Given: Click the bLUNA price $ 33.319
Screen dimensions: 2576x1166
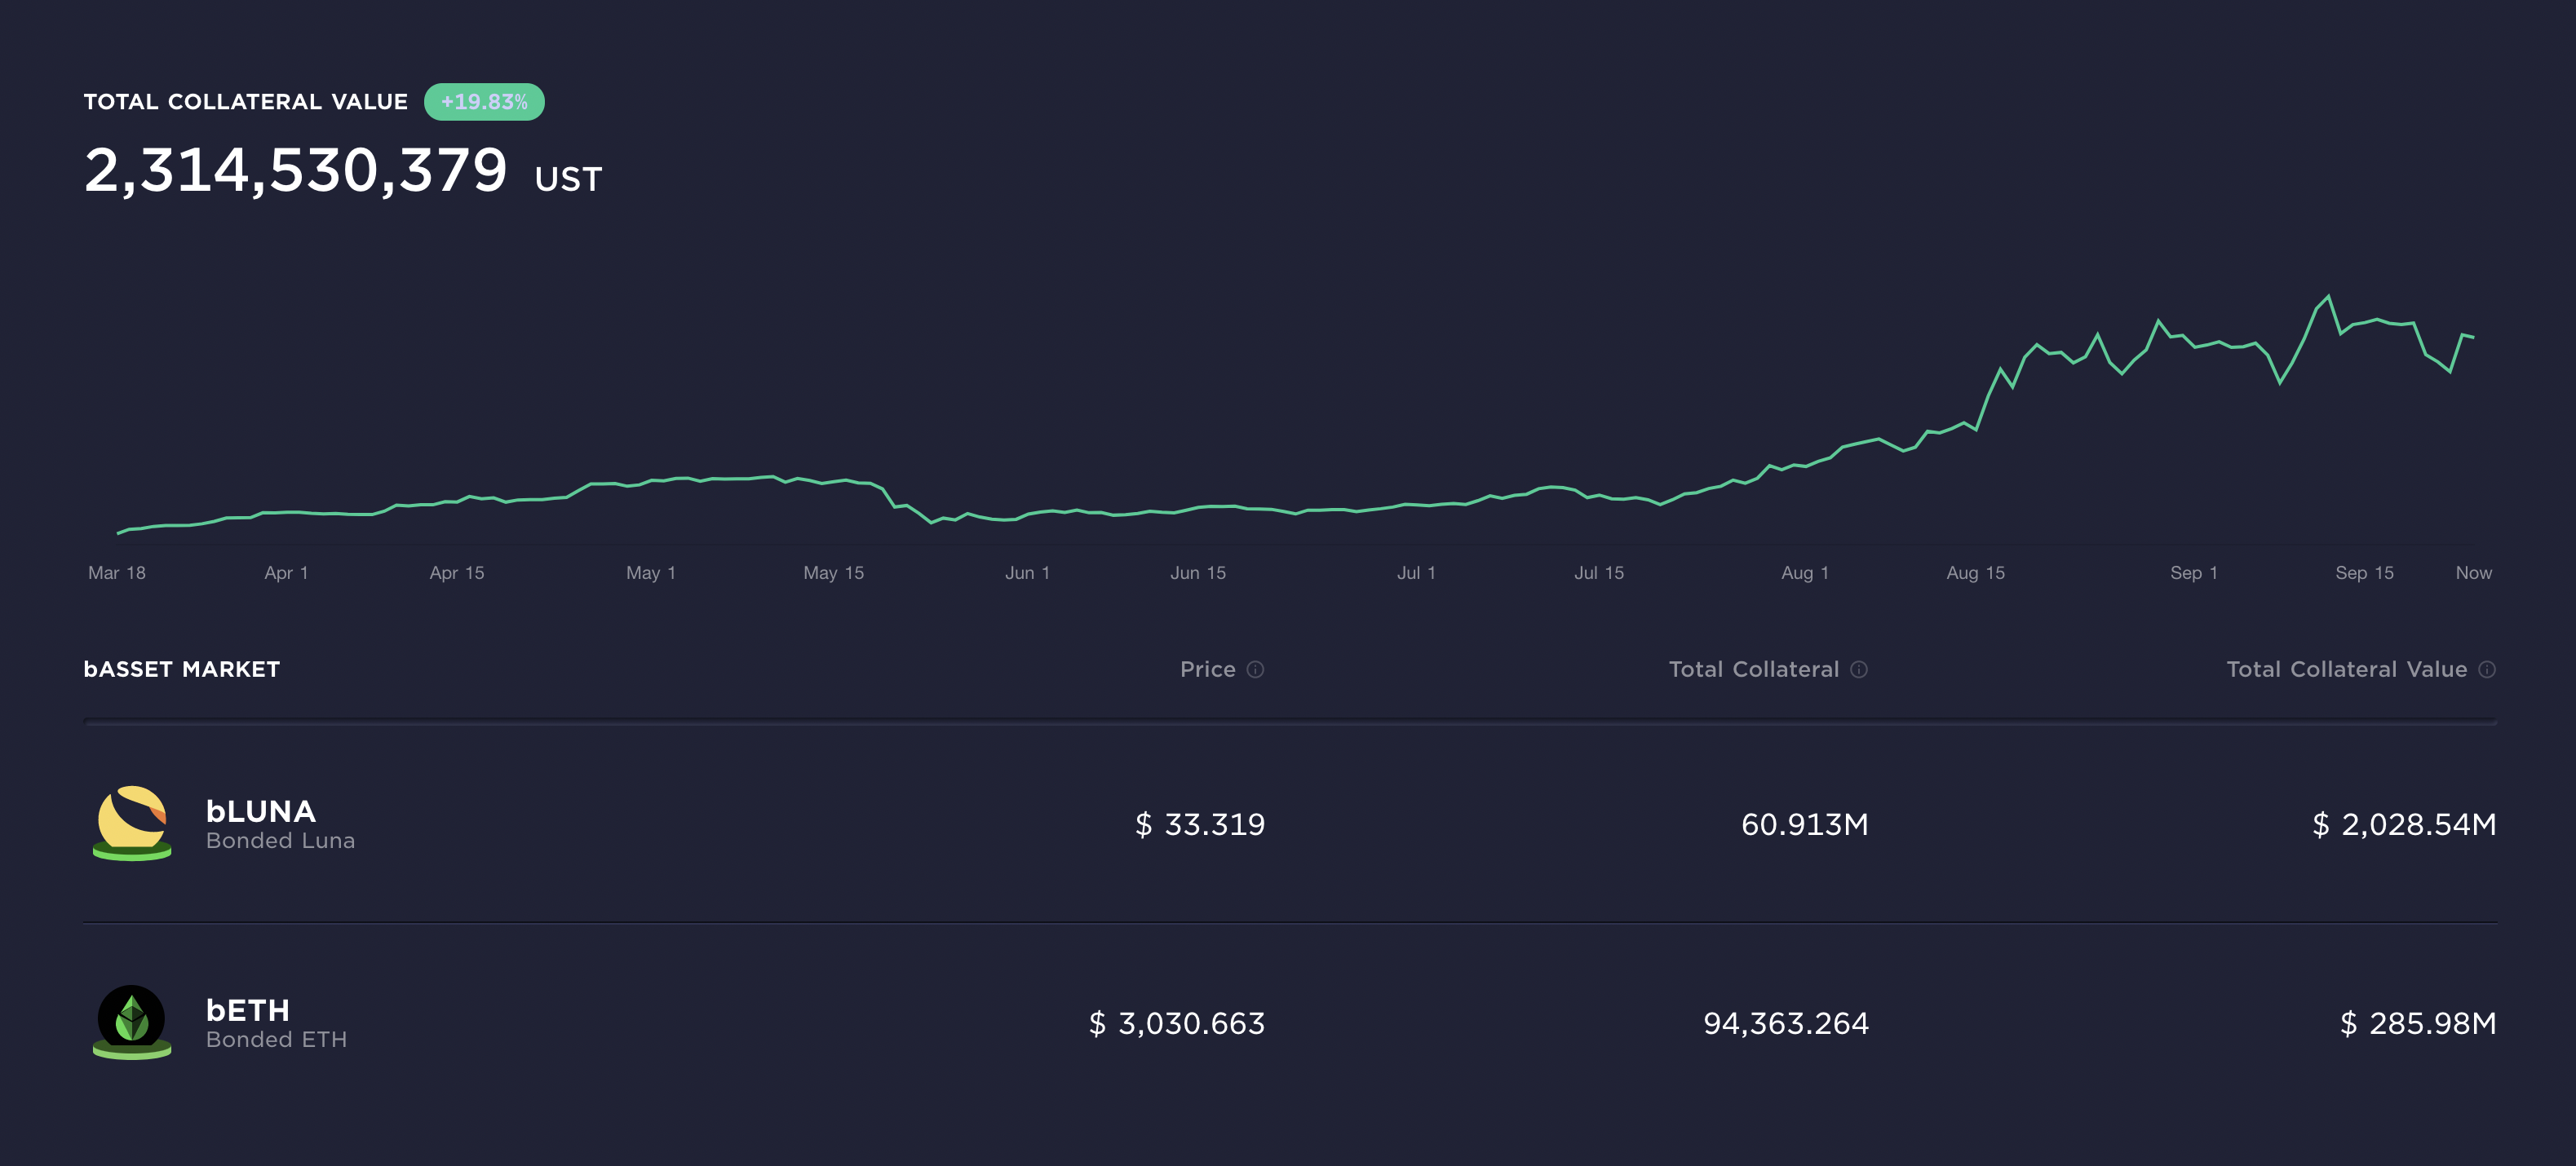Looking at the screenshot, I should 1199,824.
